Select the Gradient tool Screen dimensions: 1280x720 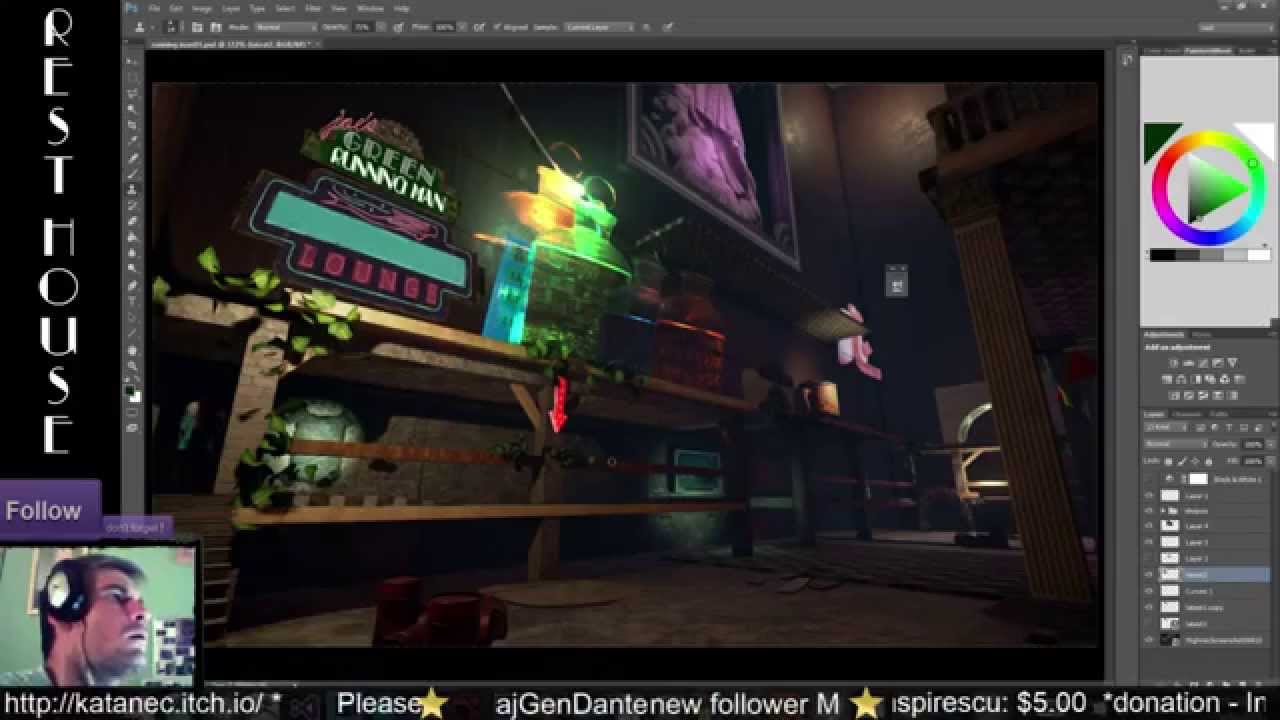click(x=132, y=237)
